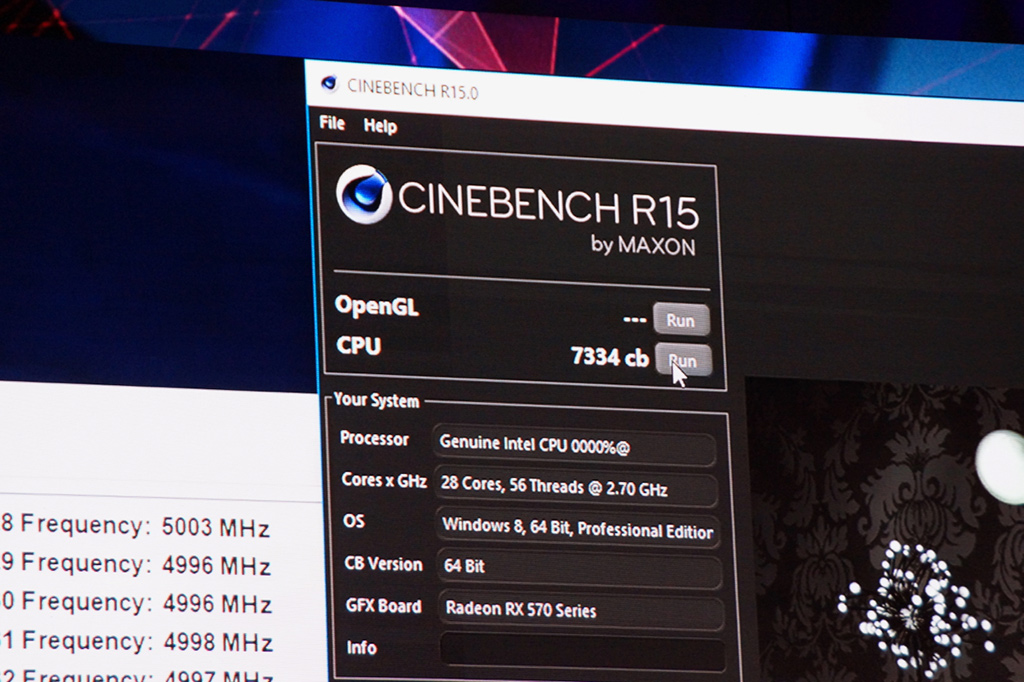Click the 'Processor' label
The image size is (1024, 682).
pyautogui.click(x=374, y=438)
